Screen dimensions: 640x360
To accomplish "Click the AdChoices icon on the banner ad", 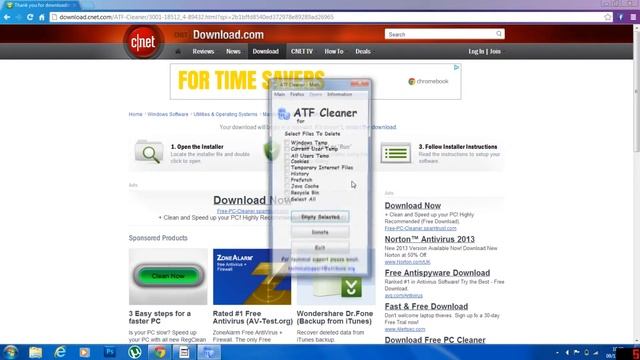I will tap(456, 67).
